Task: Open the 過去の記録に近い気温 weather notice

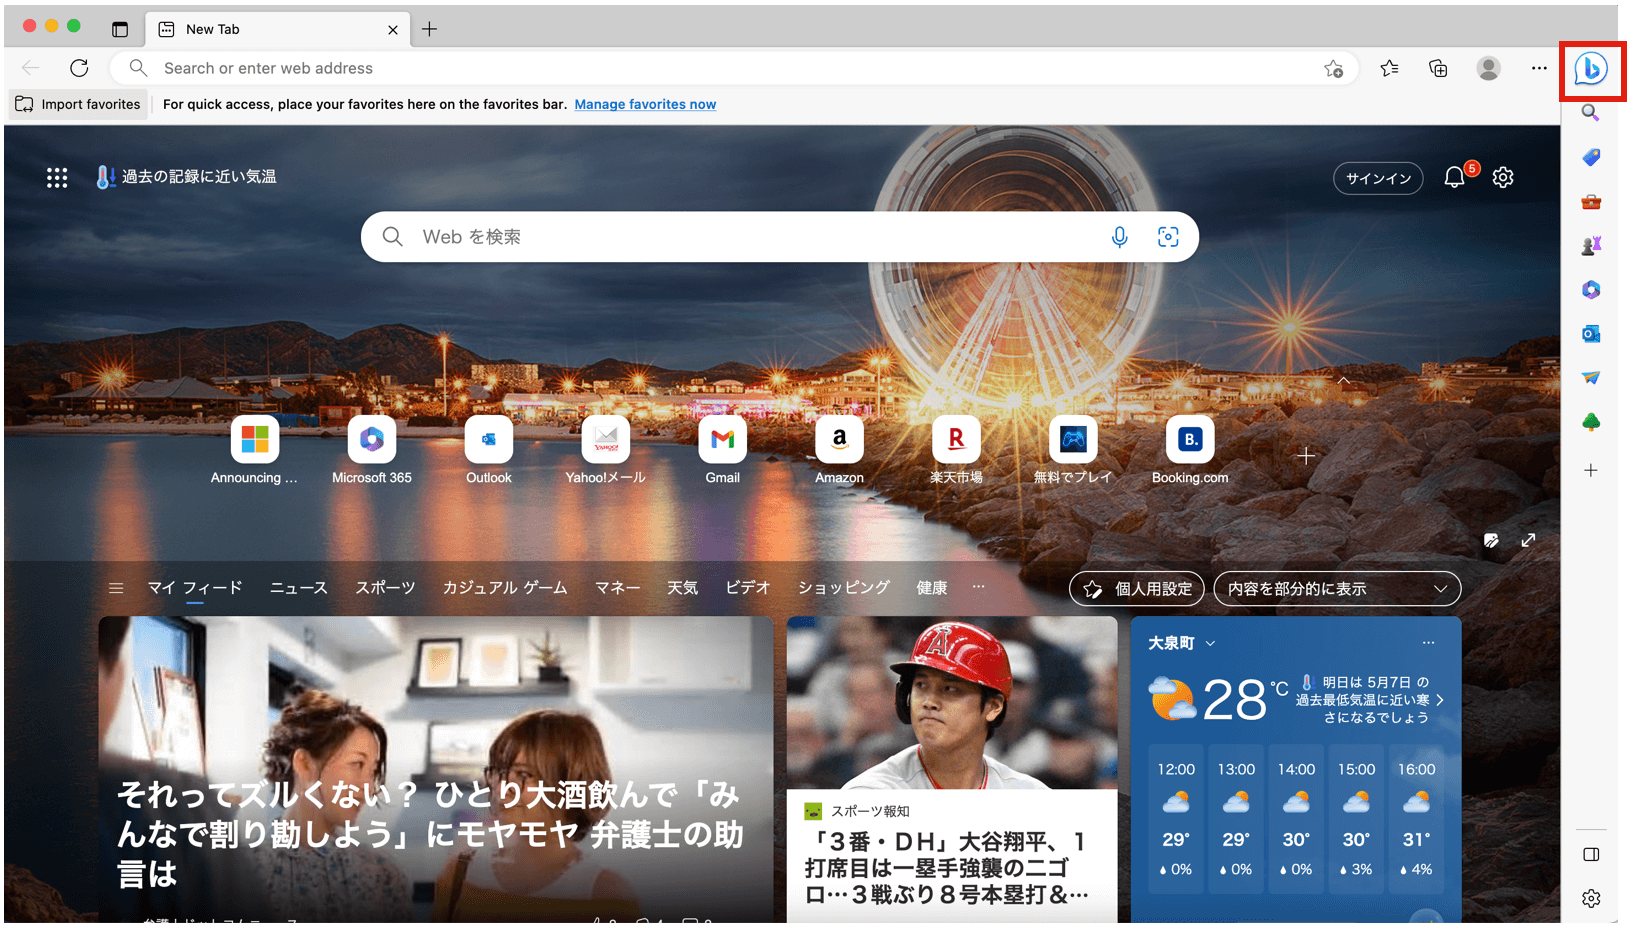Action: [187, 177]
